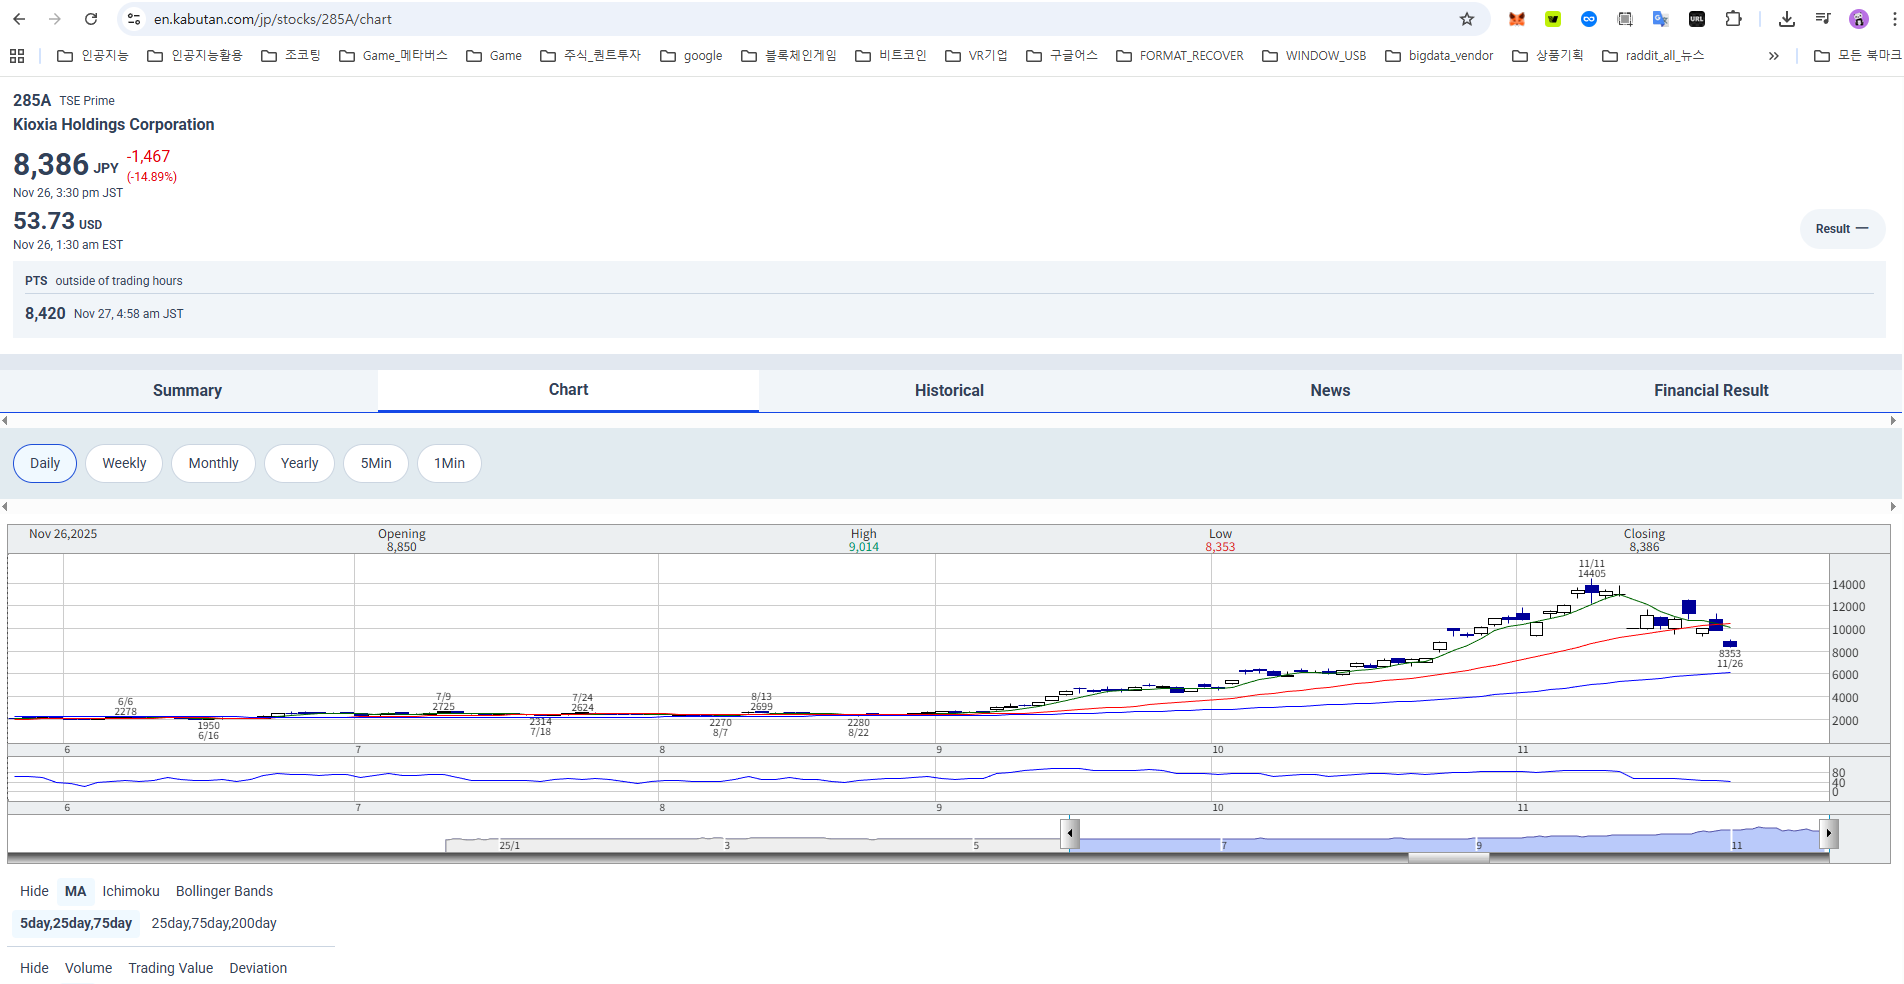This screenshot has width=1904, height=984.
Task: Open site information icon in address bar
Action: [x=134, y=19]
